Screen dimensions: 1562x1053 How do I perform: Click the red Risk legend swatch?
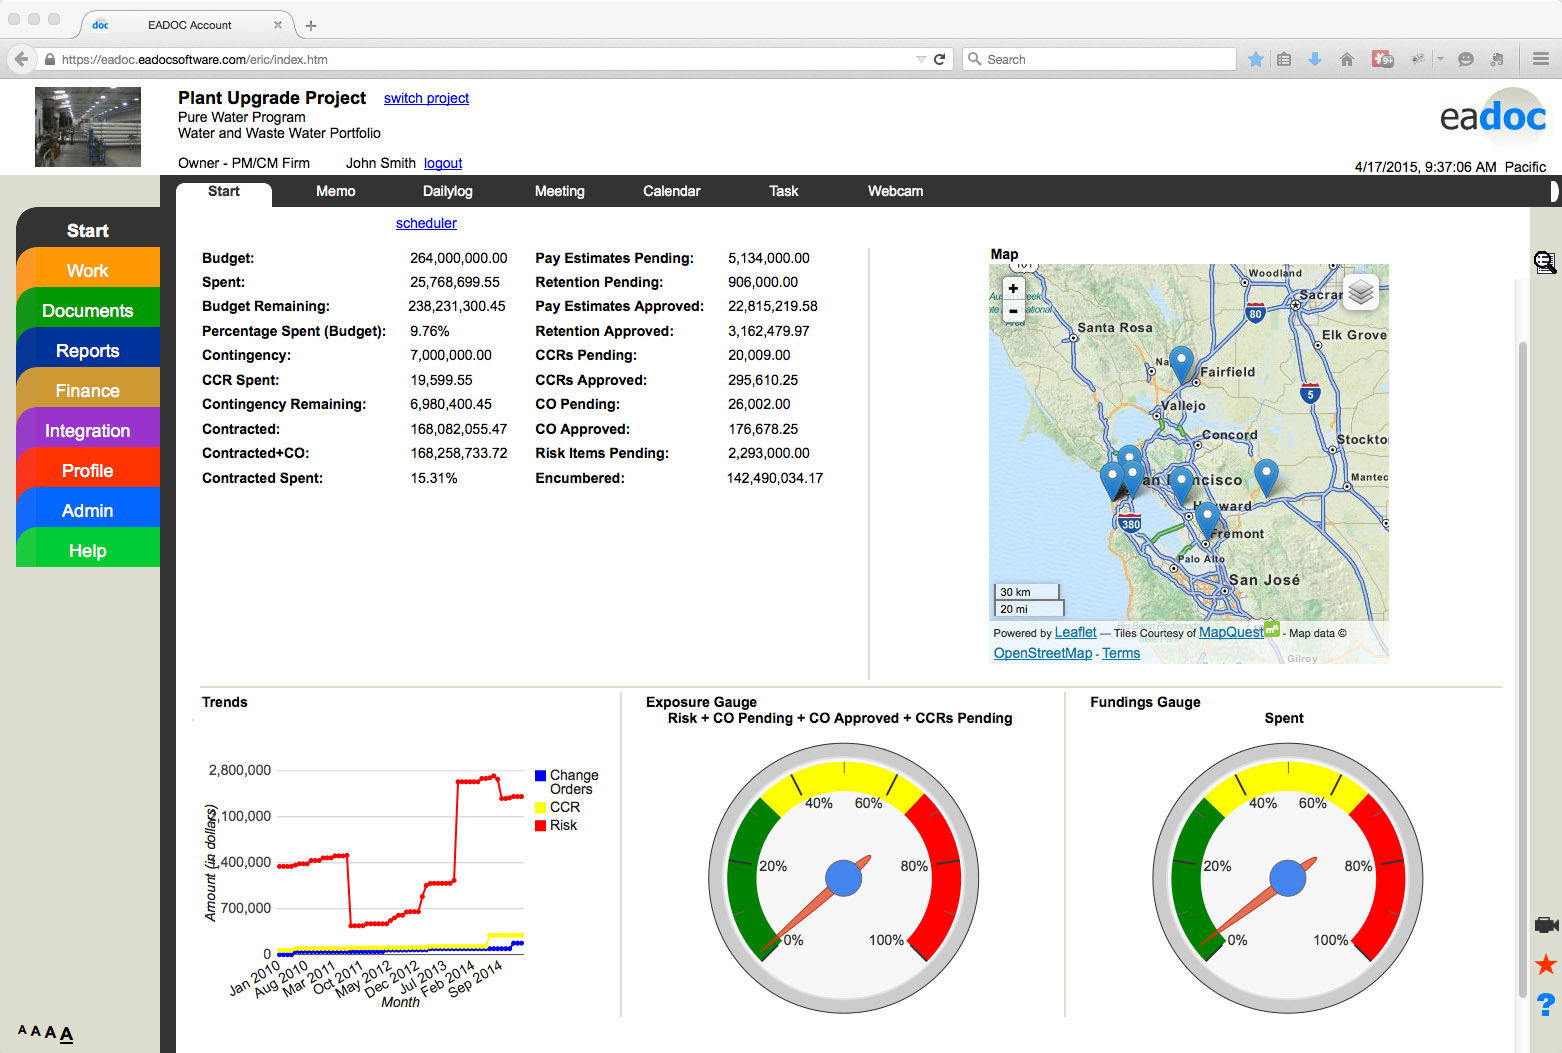click(540, 825)
